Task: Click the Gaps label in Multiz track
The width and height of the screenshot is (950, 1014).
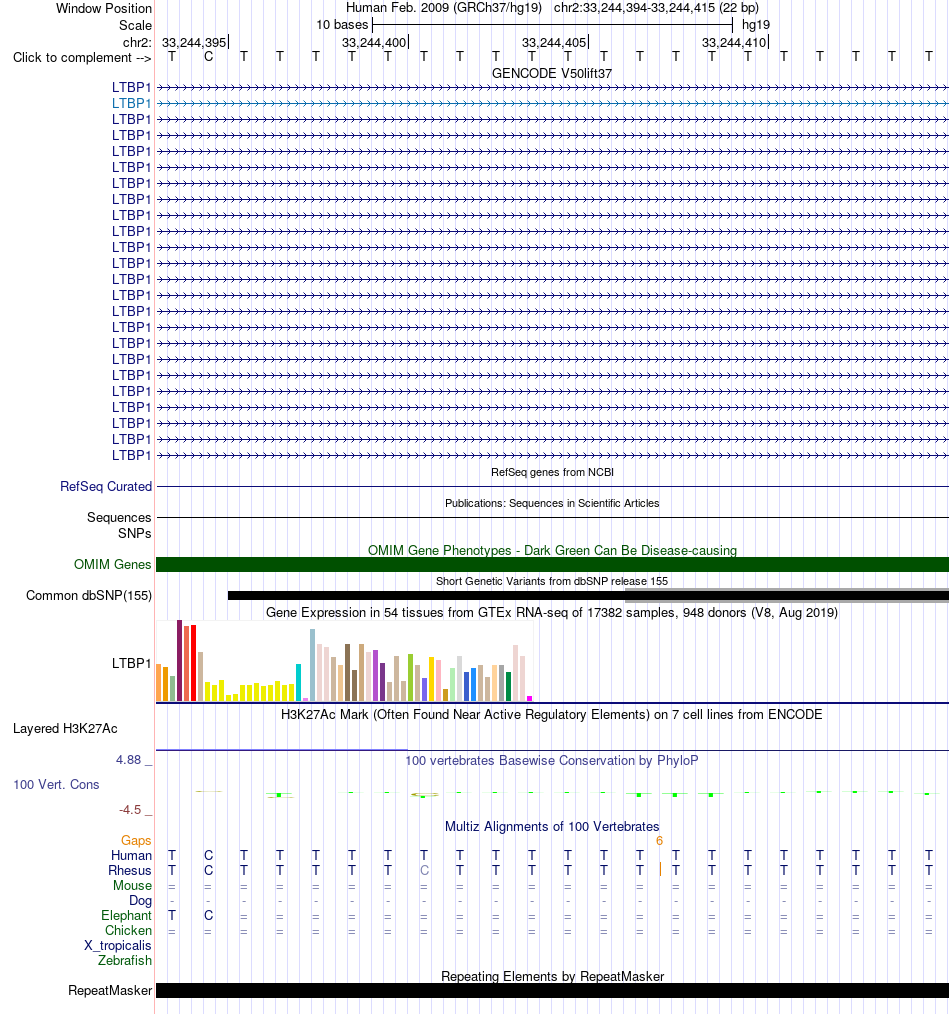Action: click(136, 841)
